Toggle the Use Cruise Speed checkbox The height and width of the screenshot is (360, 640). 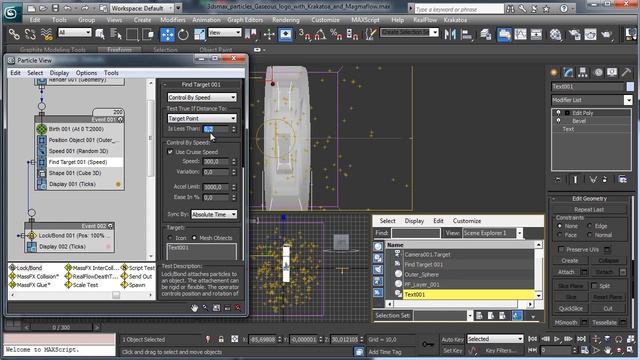click(170, 152)
